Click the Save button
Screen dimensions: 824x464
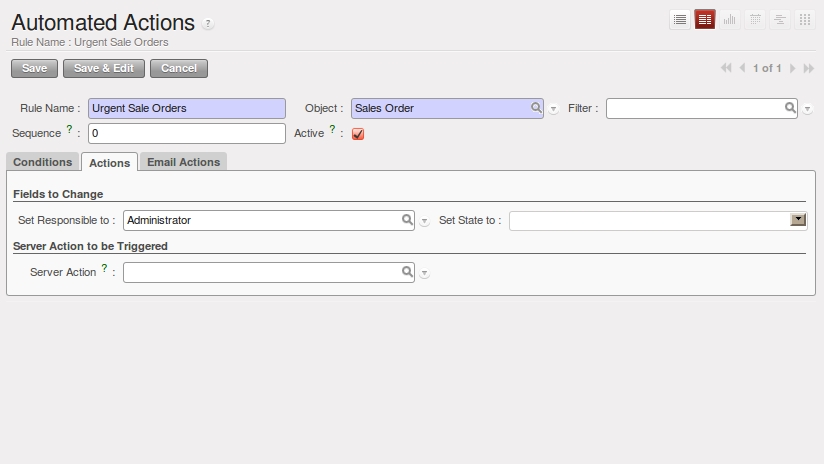click(x=34, y=68)
